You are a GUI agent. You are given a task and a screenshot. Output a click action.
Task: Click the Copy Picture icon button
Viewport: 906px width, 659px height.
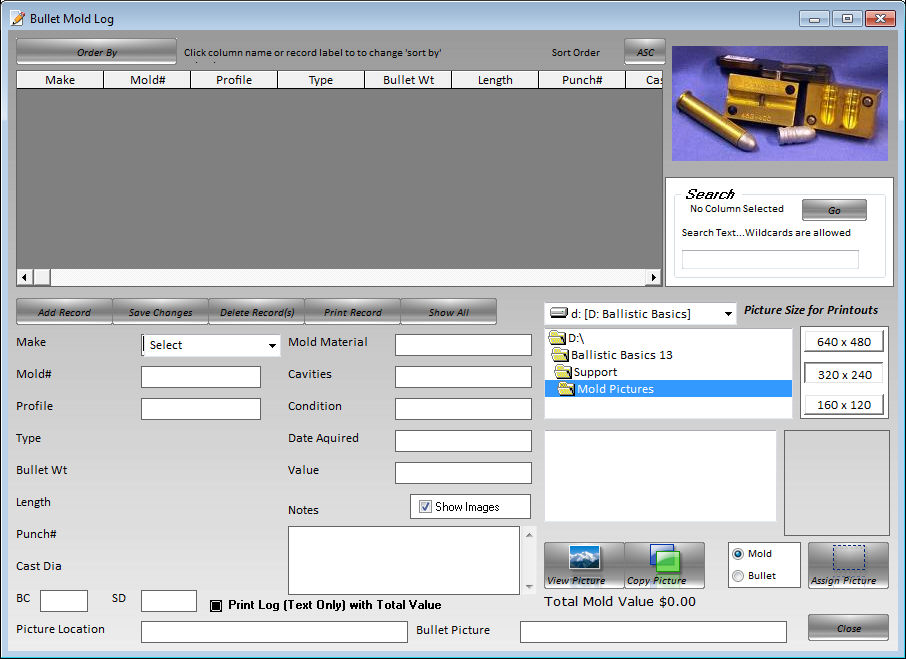pos(664,565)
